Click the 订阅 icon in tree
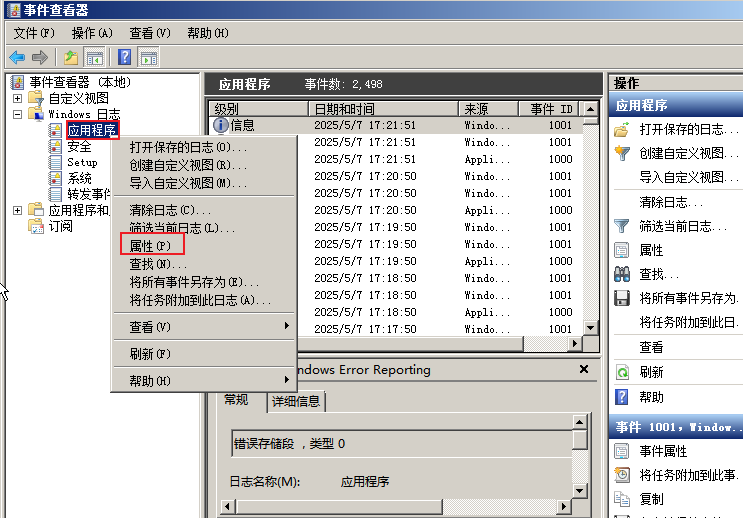This screenshot has width=743, height=518. point(36,227)
